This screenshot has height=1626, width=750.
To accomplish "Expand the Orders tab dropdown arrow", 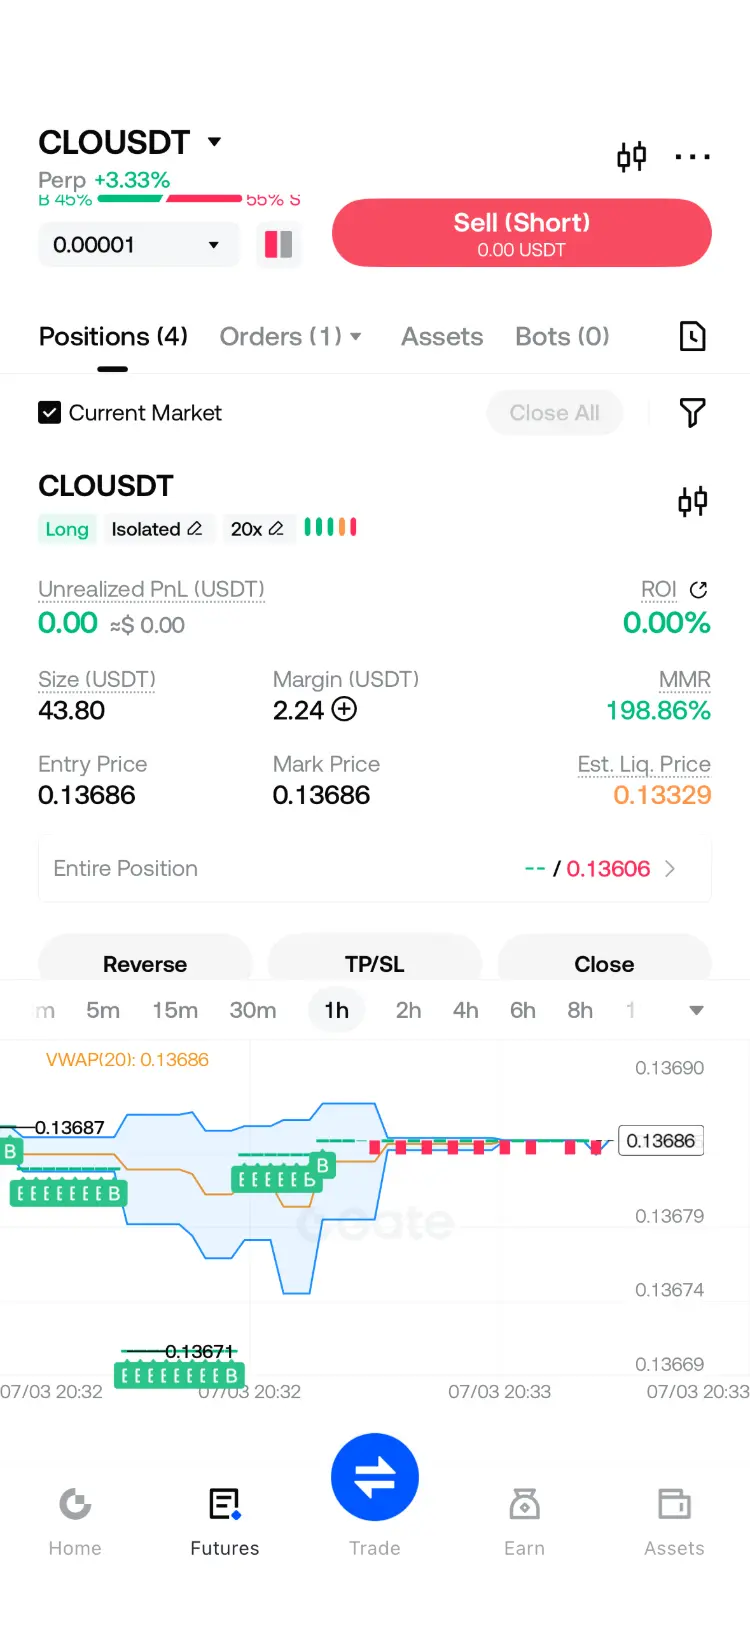I will [356, 337].
